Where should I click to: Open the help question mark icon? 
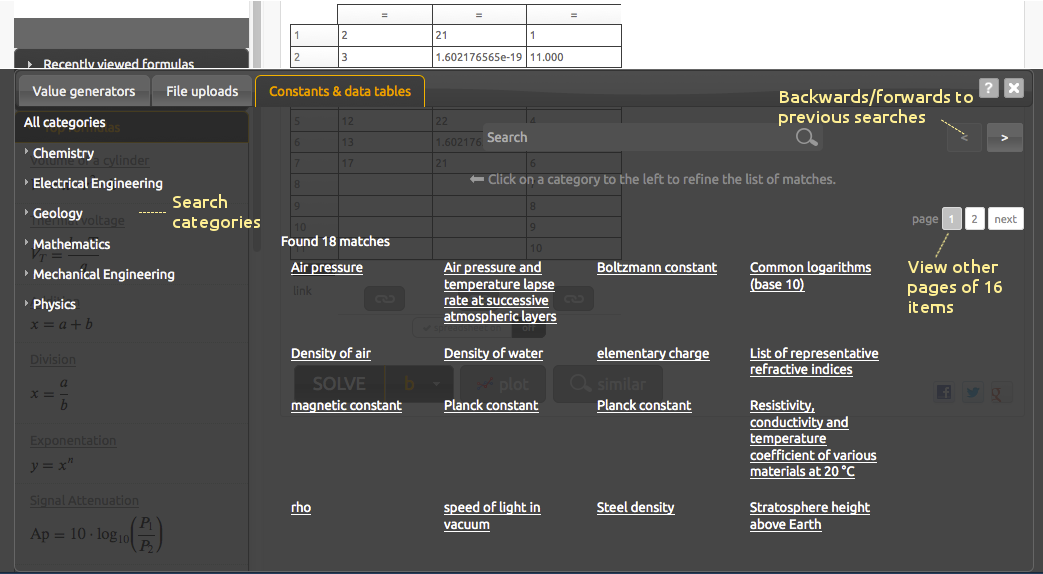[x=988, y=88]
